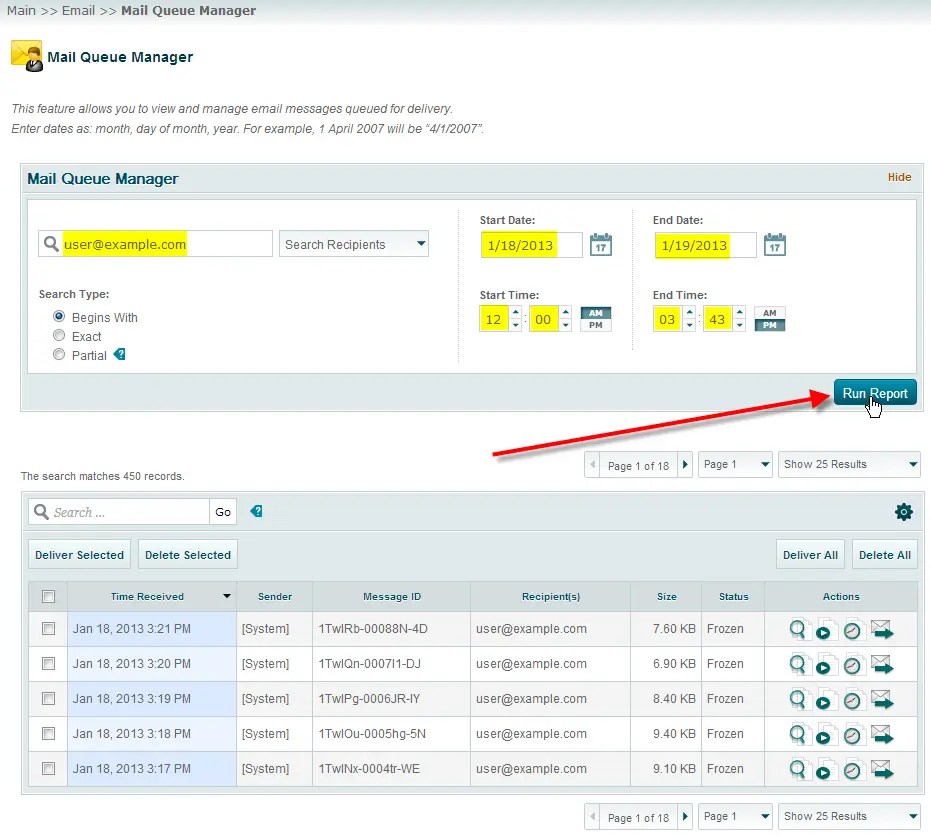931x840 pixels.
Task: View the message from Jan 18, 3:21 PM
Action: click(797, 630)
